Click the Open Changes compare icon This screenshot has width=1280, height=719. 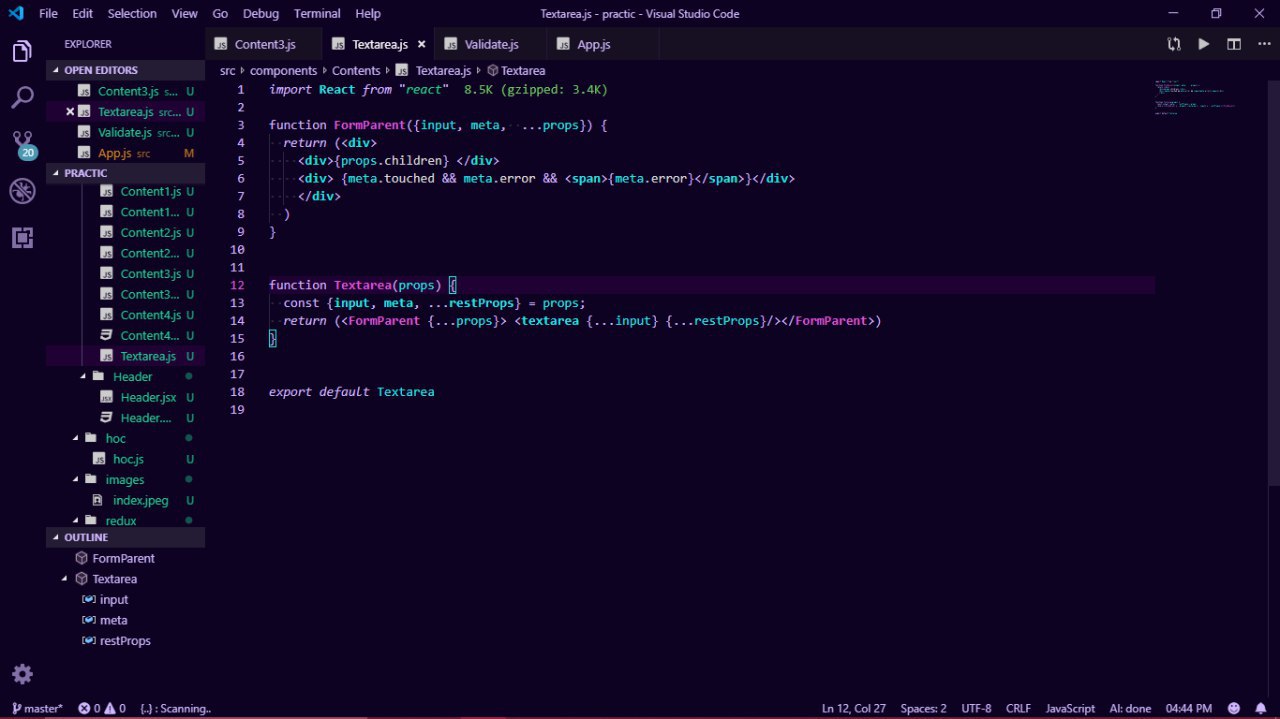coord(1174,44)
